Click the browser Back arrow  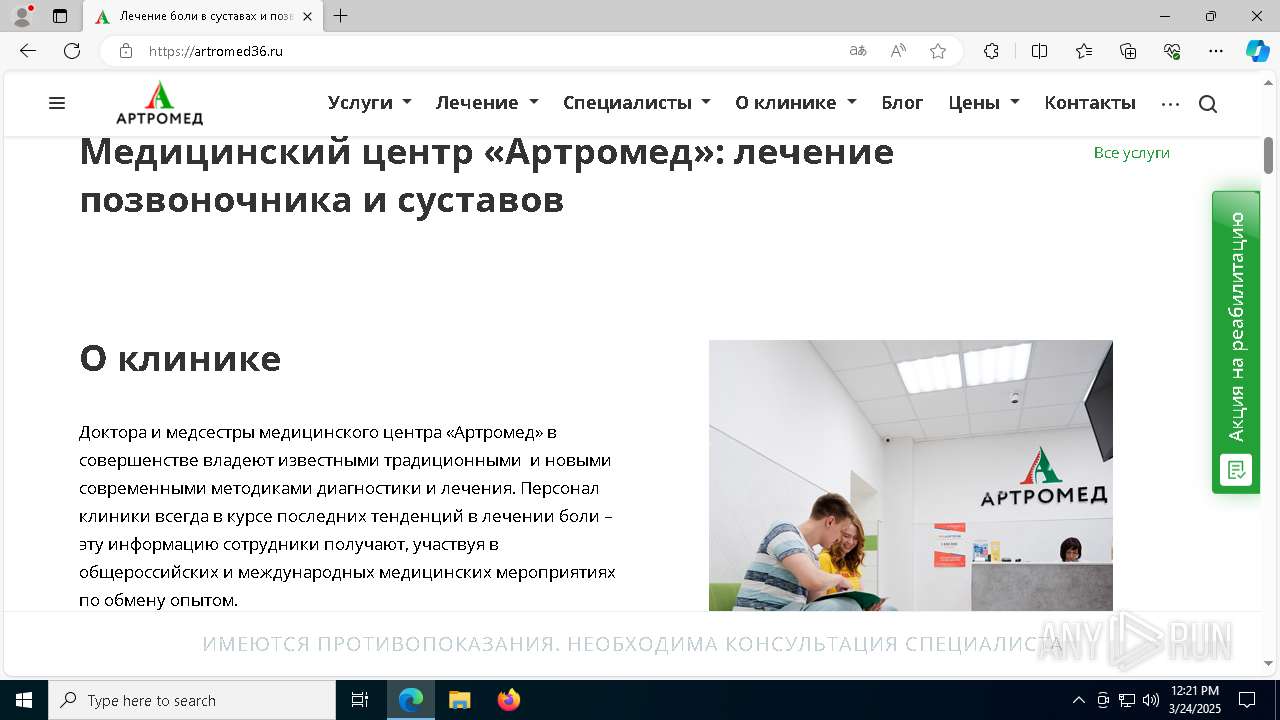point(28,51)
